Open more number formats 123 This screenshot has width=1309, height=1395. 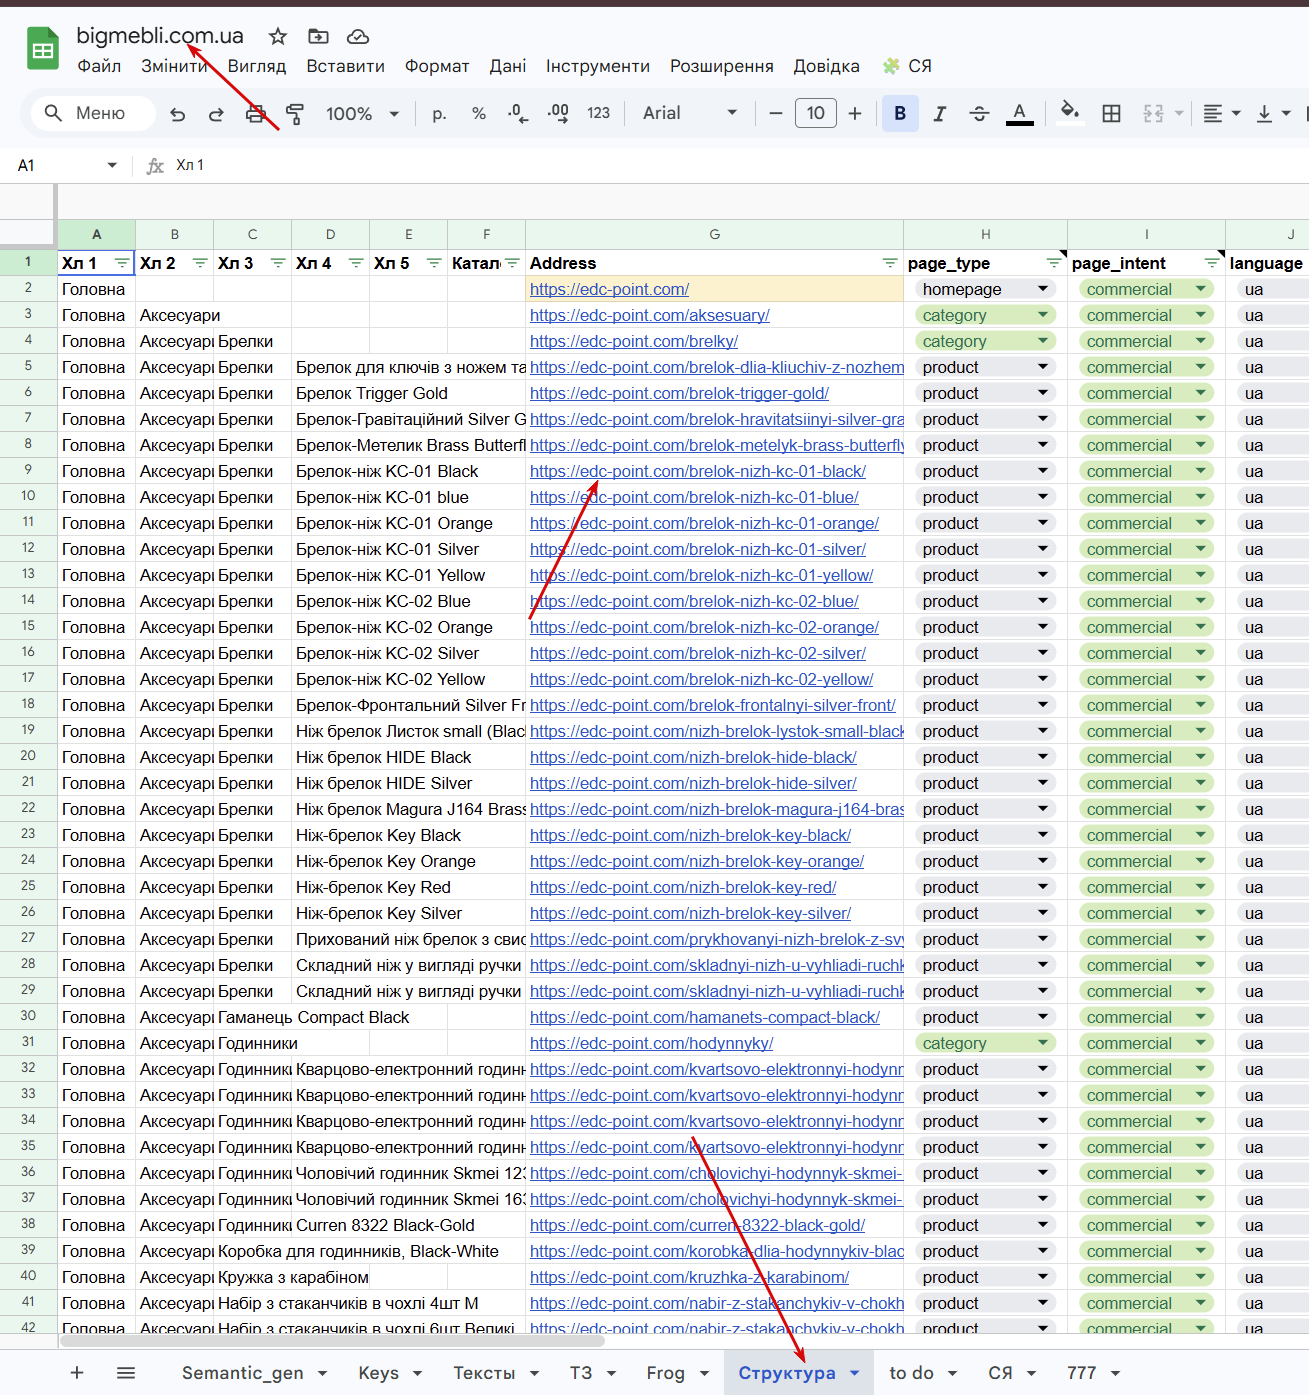599,114
